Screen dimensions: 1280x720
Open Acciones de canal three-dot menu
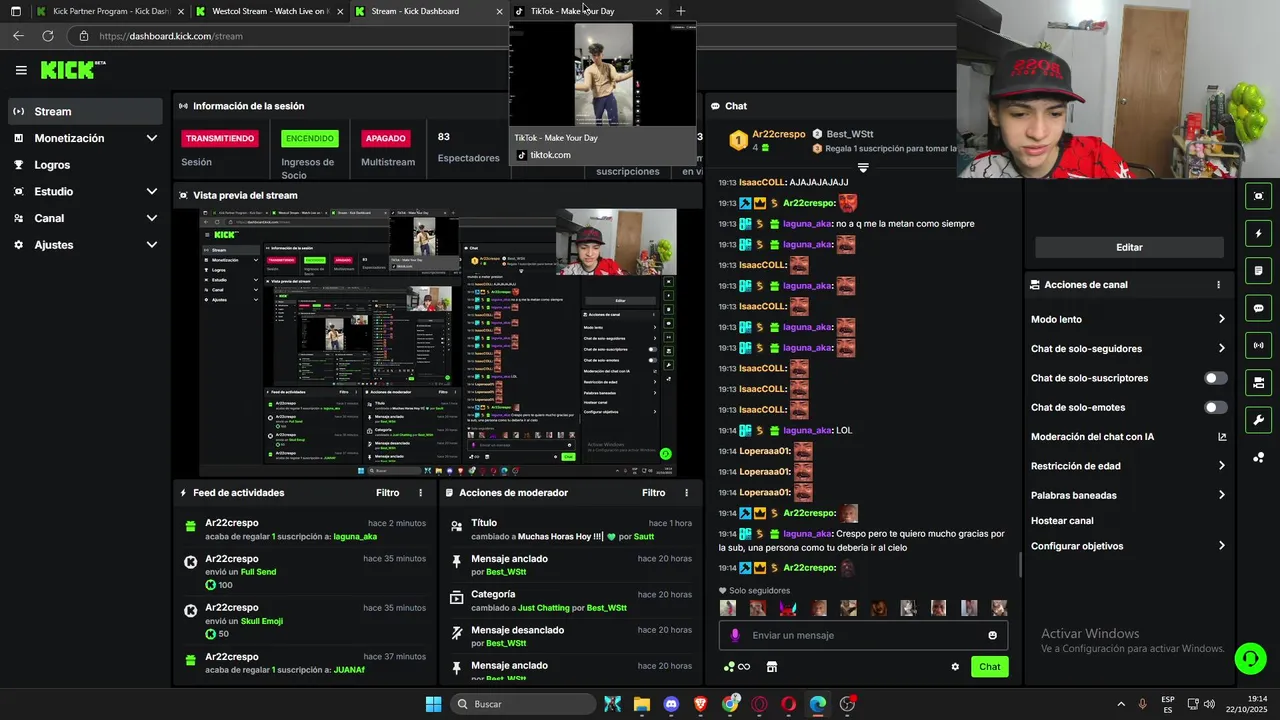[1218, 285]
